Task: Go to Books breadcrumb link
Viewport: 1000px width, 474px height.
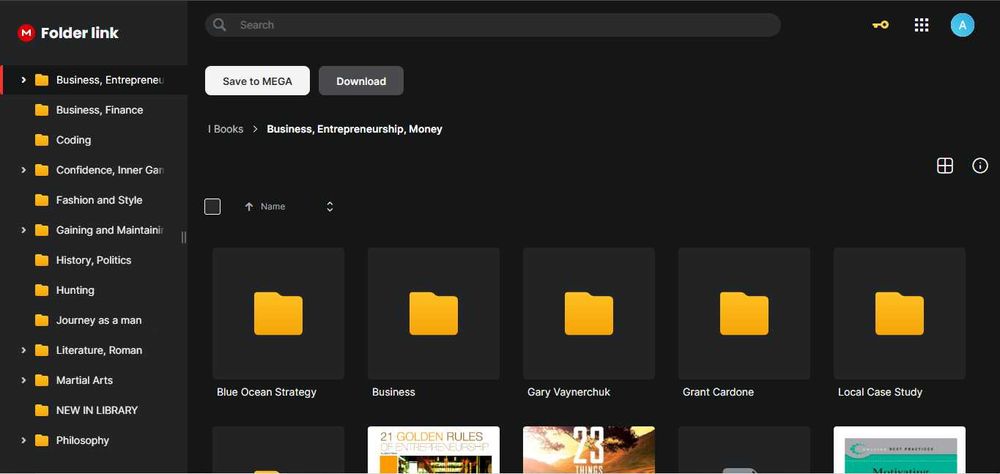Action: coord(226,129)
